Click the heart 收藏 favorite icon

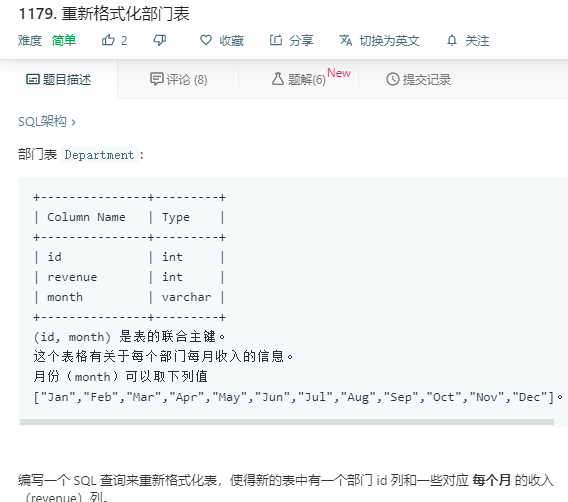click(x=206, y=40)
